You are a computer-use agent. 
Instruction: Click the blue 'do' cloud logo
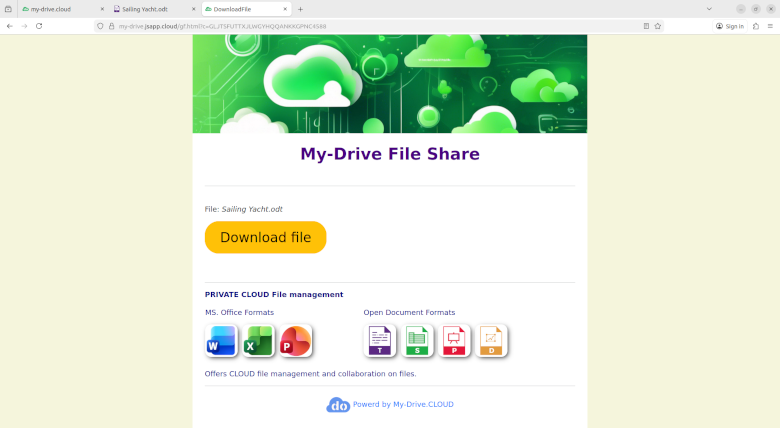[338, 405]
